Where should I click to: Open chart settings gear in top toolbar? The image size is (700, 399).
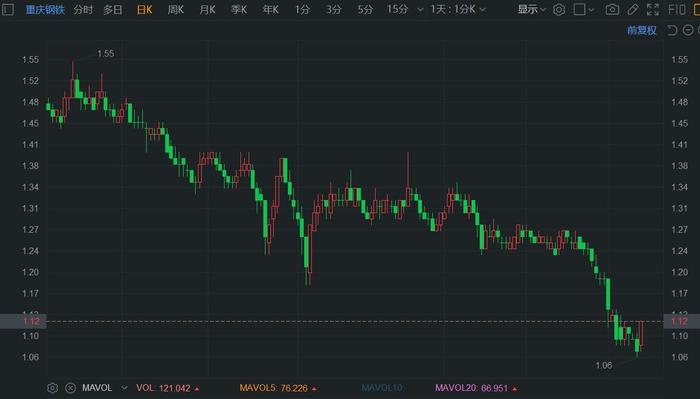(x=558, y=9)
